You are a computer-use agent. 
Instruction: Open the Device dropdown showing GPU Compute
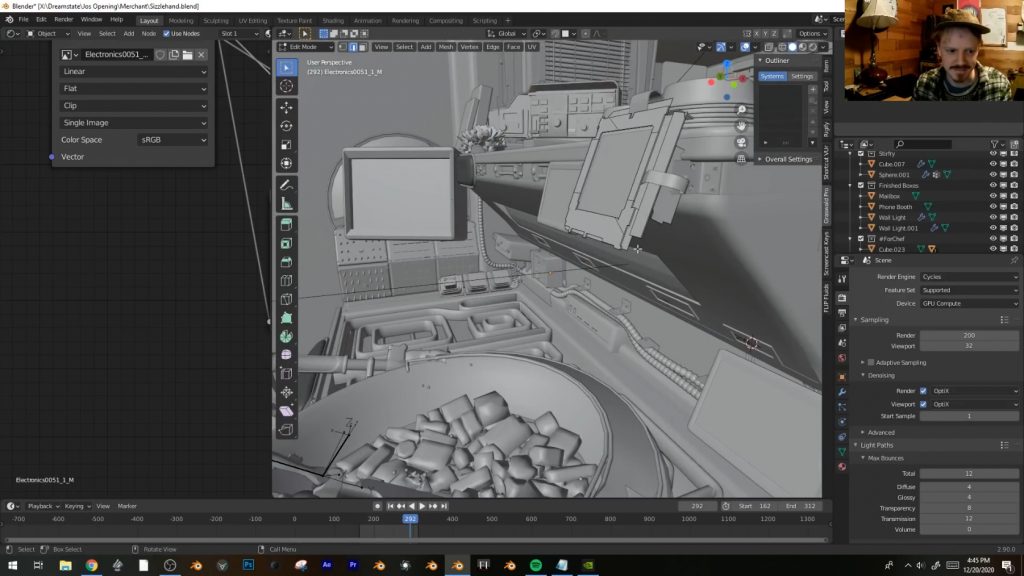click(969, 304)
